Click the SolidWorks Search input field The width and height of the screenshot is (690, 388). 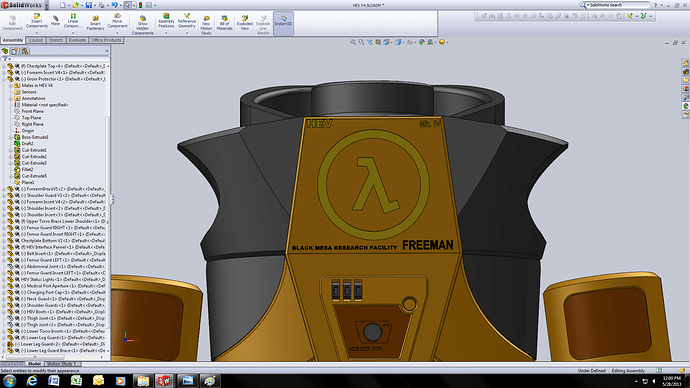pyautogui.click(x=618, y=5)
